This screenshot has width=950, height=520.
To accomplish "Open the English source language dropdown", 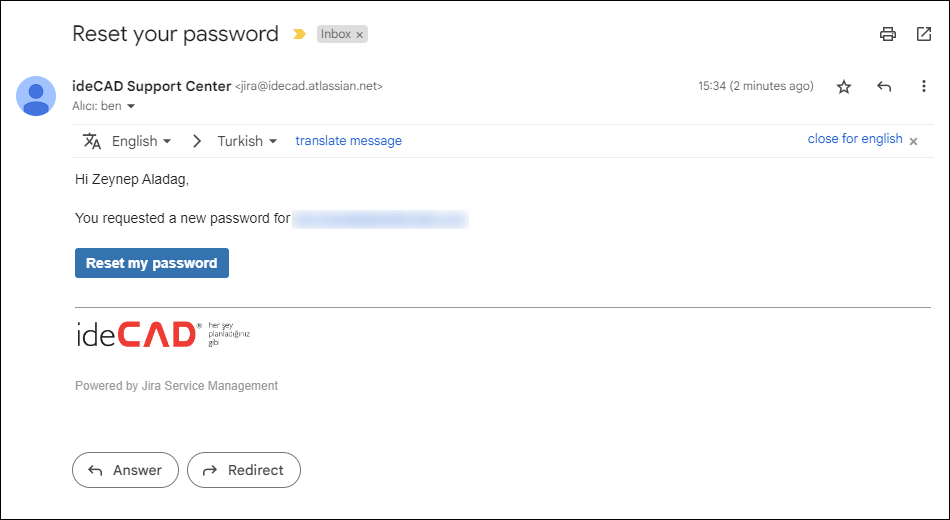I will point(141,141).
